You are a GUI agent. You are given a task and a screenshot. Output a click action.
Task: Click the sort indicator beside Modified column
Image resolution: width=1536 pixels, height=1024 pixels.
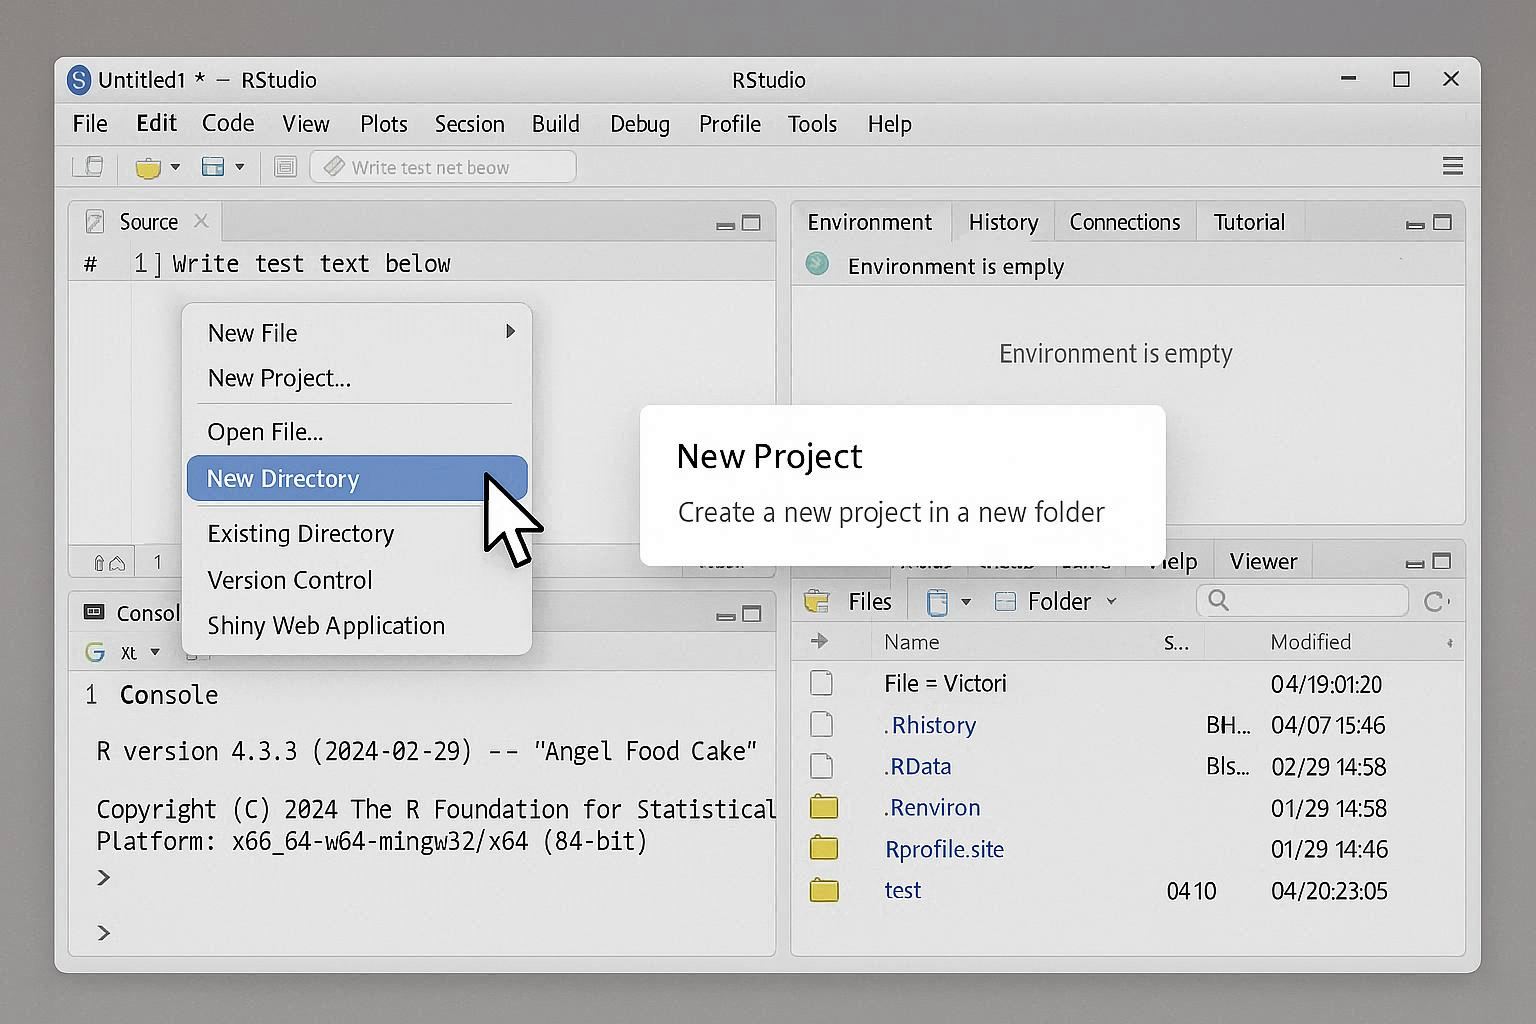pyautogui.click(x=1449, y=641)
